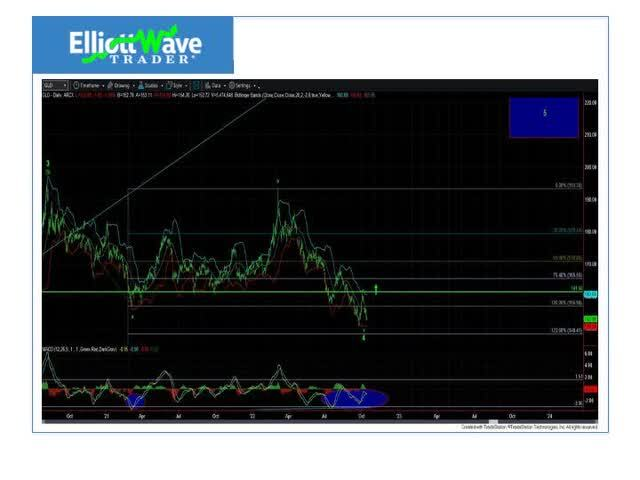Click the ElliottWave Trader logo
640x480 pixels.
[x=134, y=46]
